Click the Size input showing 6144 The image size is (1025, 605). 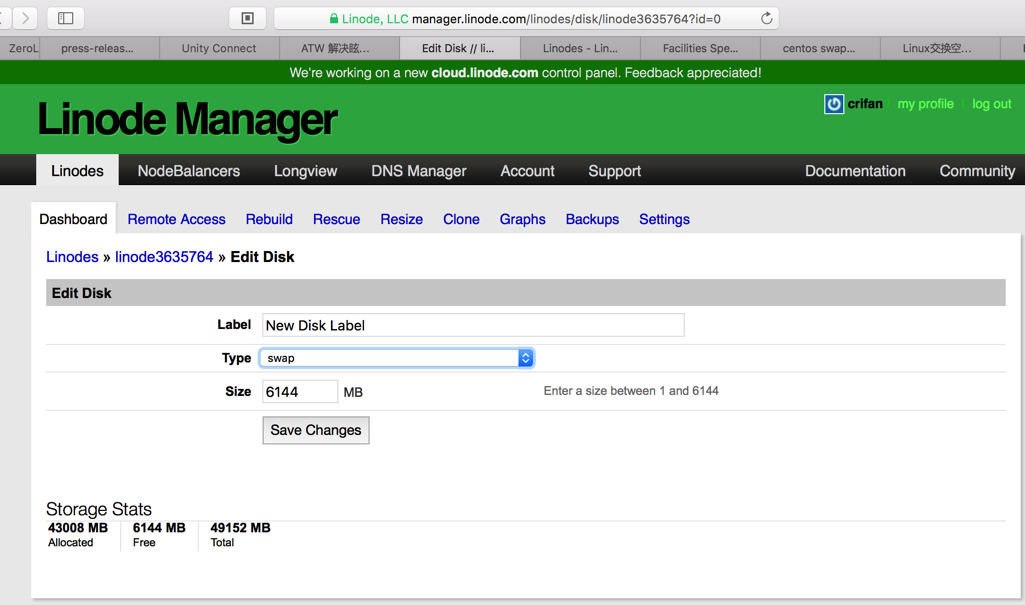[x=300, y=391]
